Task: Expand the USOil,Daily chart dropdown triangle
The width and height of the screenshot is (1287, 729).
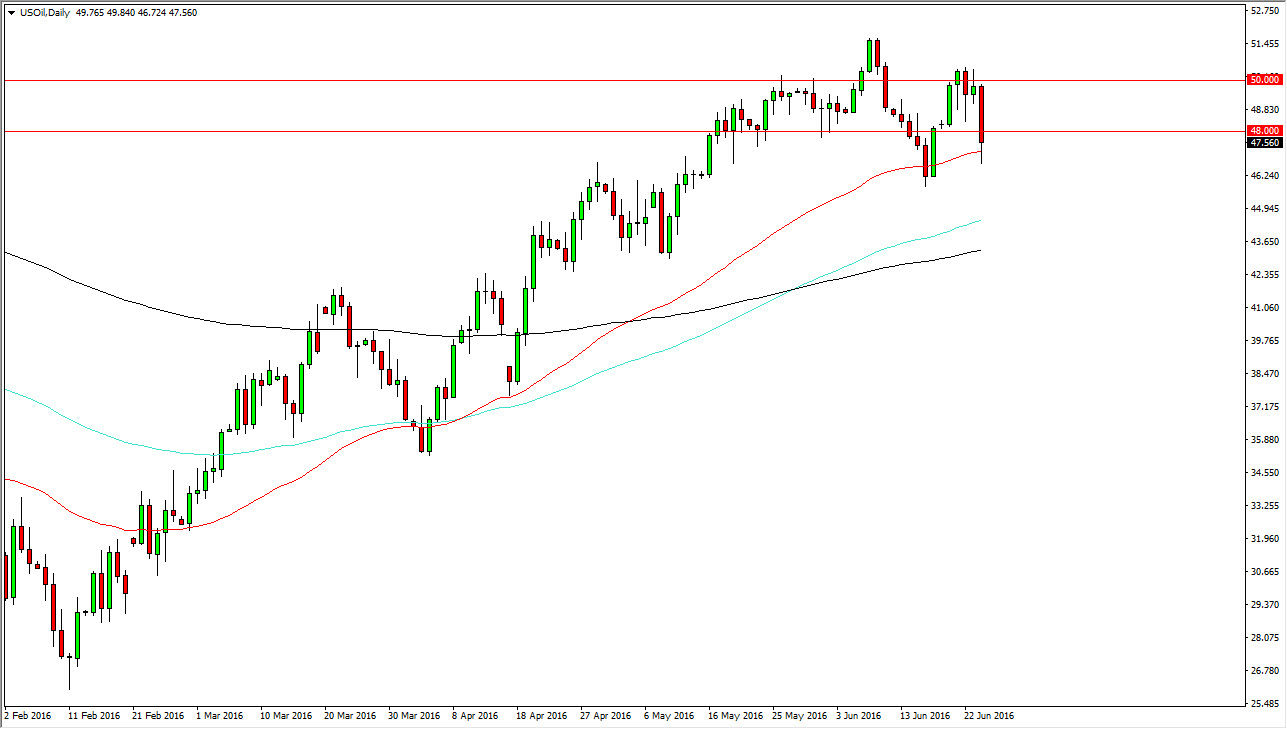Action: tap(11, 13)
